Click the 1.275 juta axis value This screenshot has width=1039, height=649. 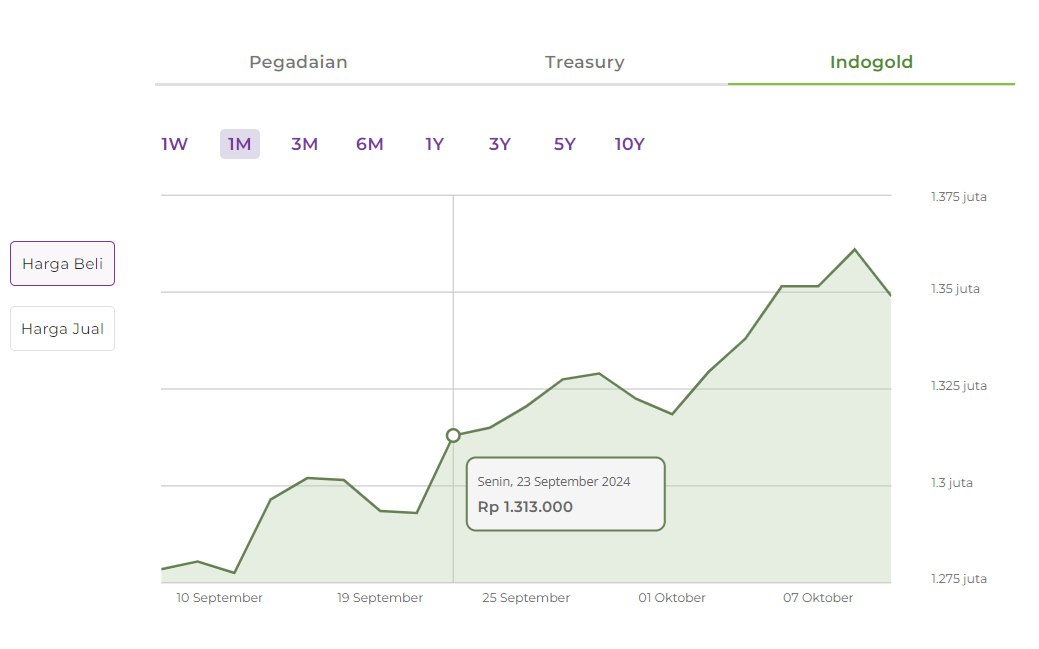point(959,579)
